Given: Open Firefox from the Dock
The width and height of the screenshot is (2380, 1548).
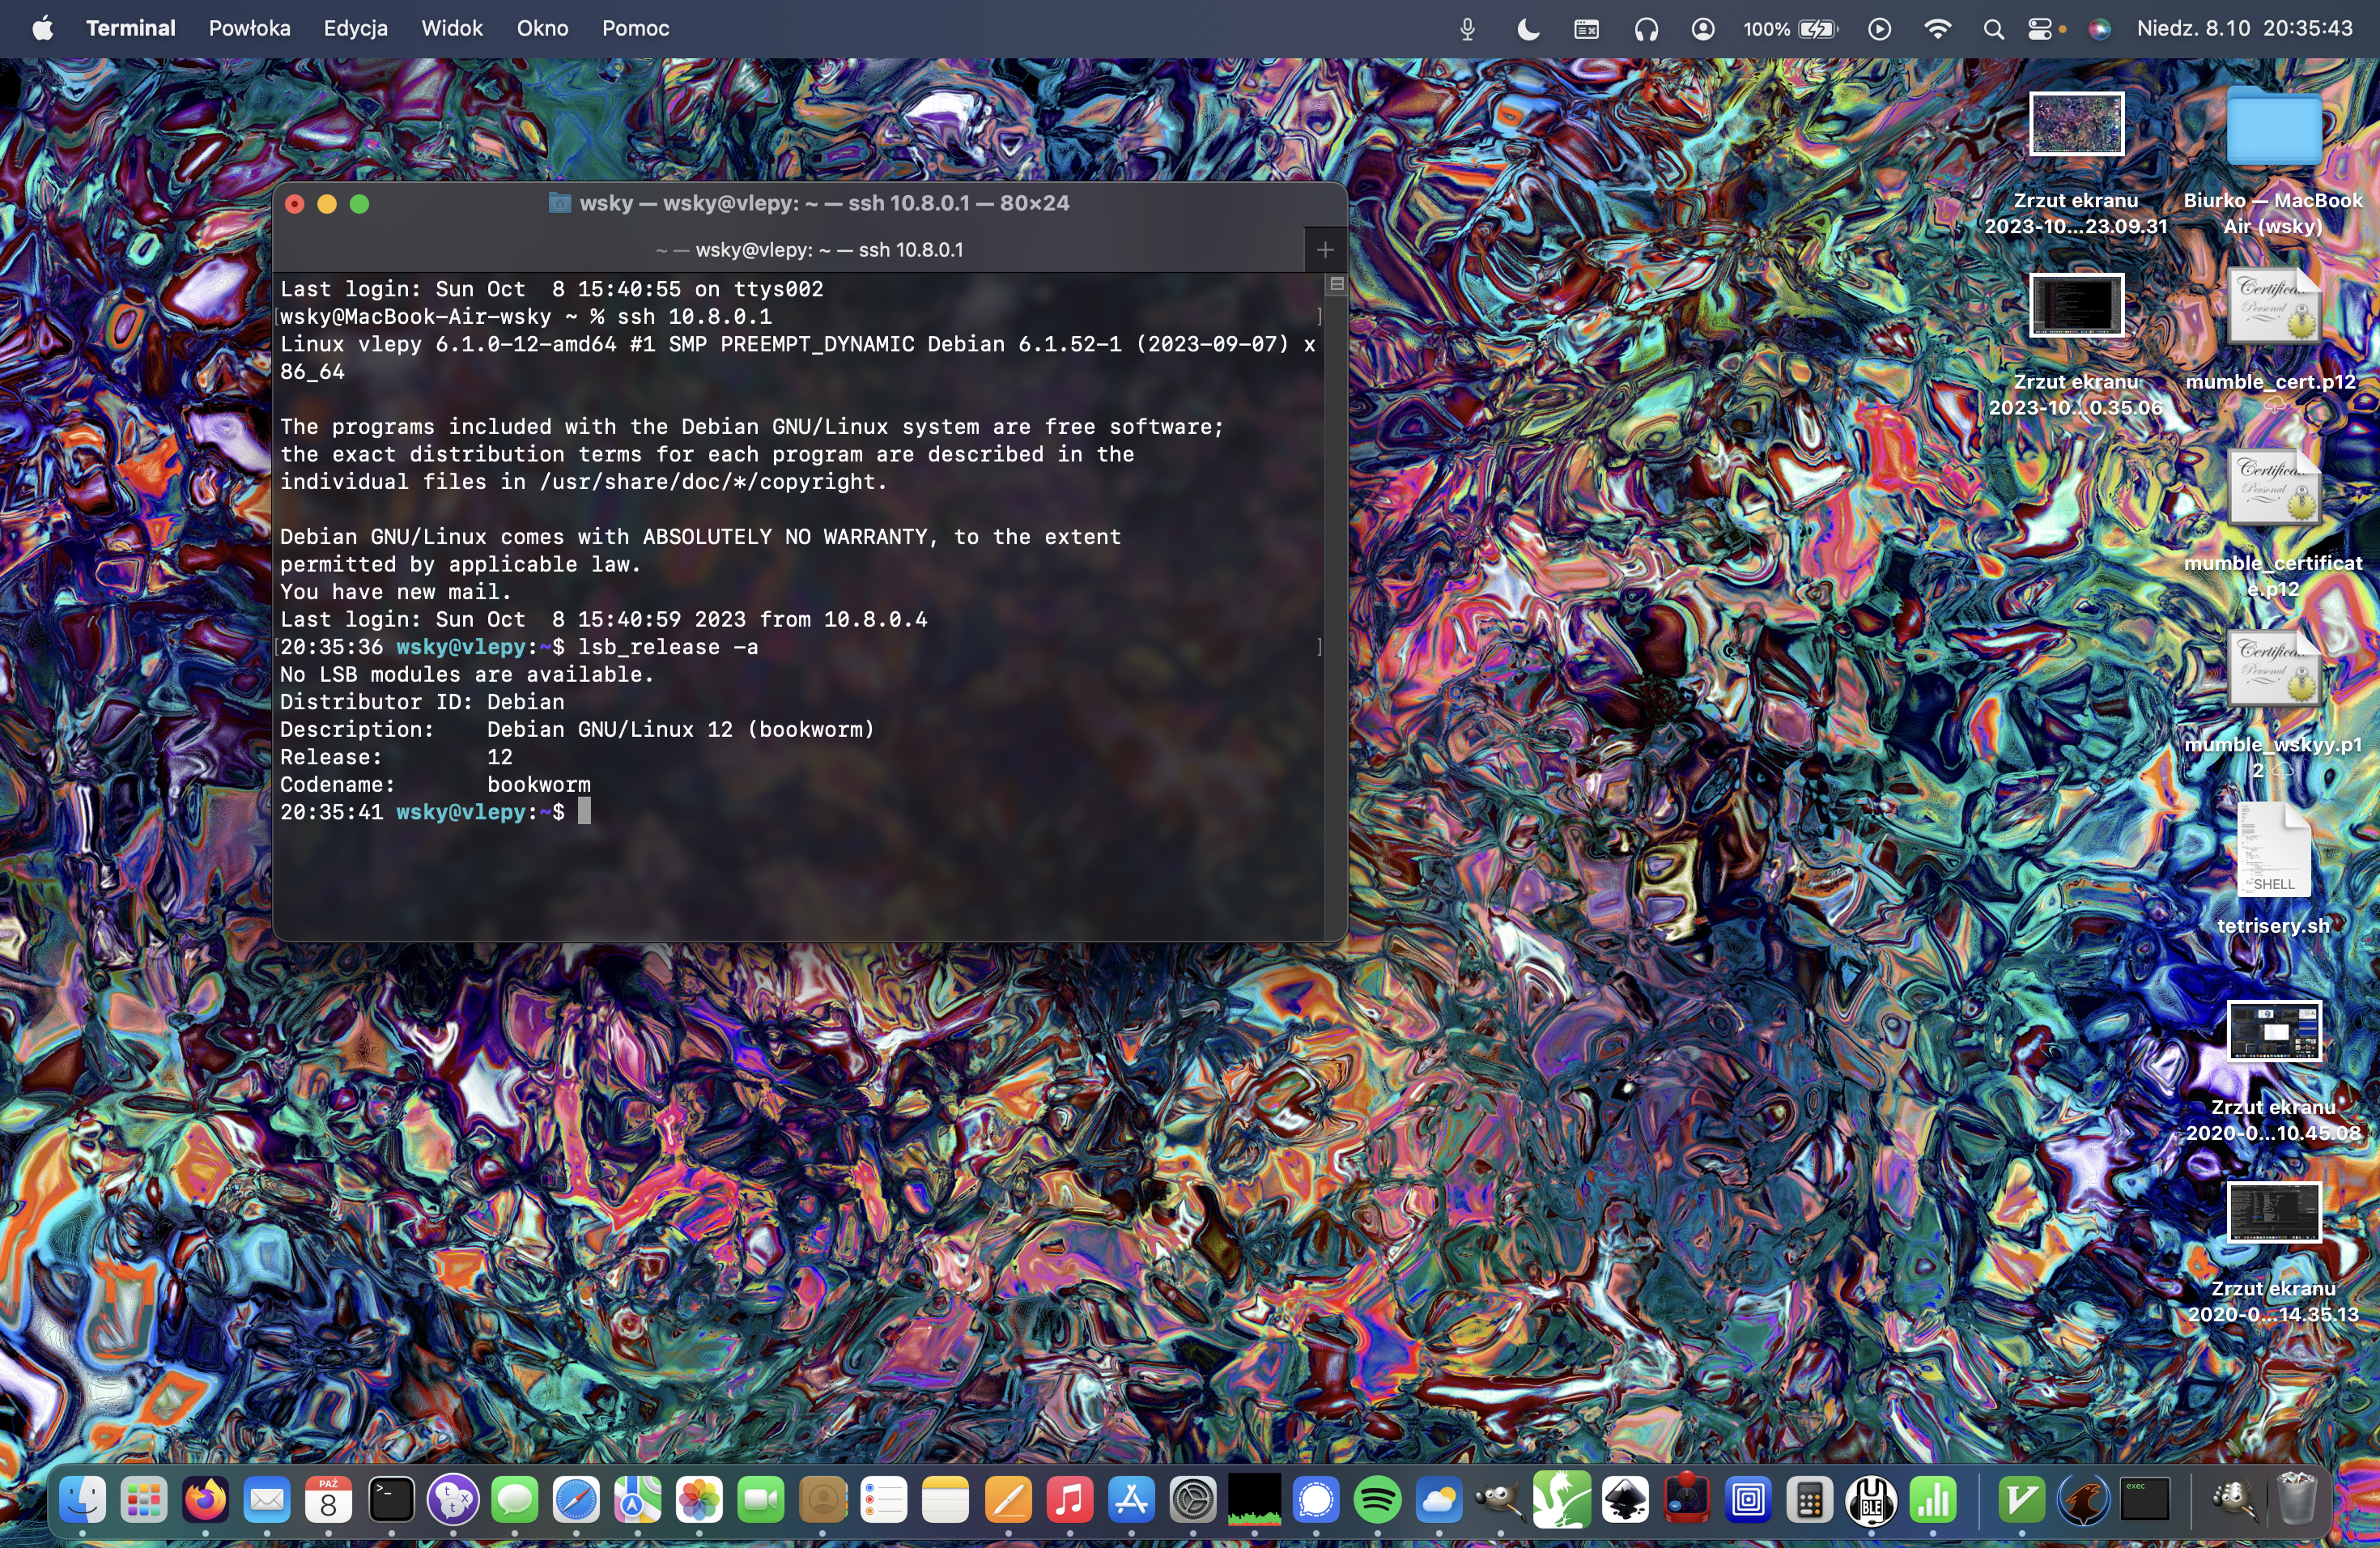Looking at the screenshot, I should 206,1500.
